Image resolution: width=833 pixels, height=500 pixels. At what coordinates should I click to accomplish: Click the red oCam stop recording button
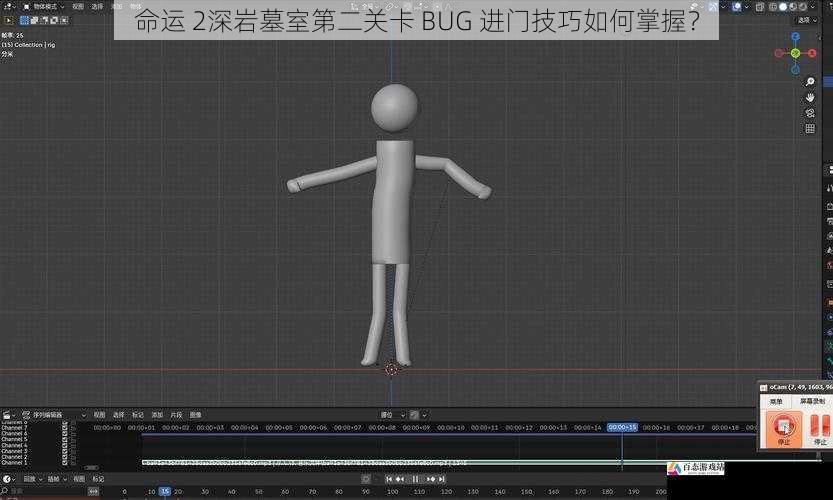[784, 428]
